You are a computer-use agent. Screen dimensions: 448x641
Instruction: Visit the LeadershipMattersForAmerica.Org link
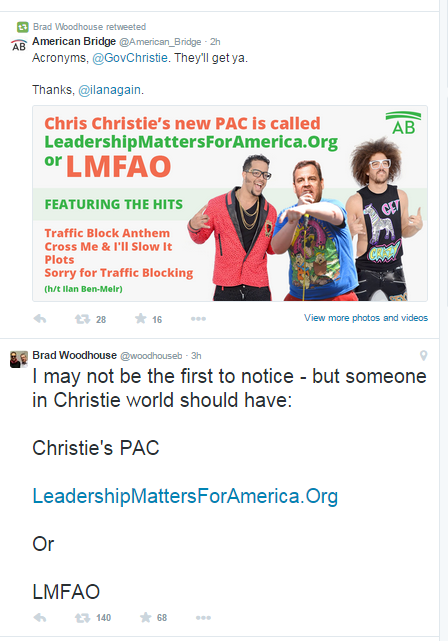(185, 496)
